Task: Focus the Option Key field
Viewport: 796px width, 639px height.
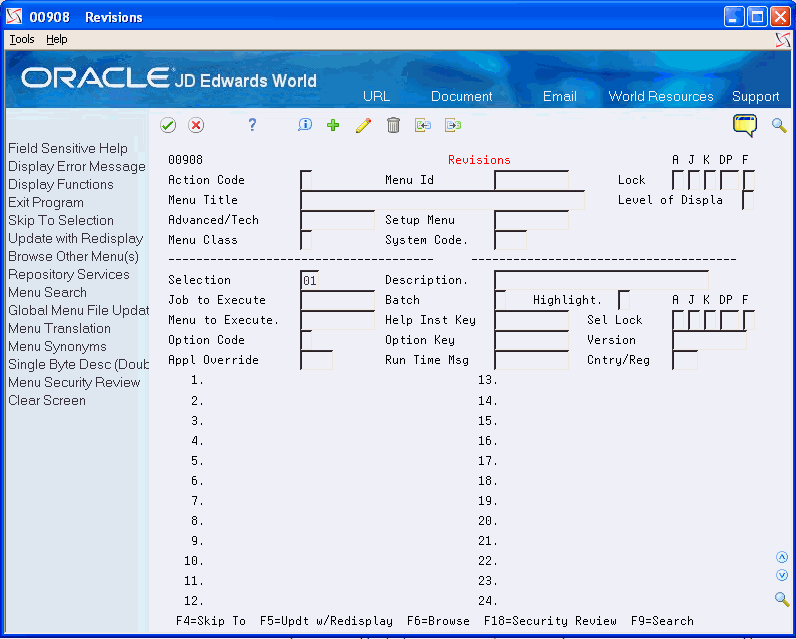Action: pos(531,340)
